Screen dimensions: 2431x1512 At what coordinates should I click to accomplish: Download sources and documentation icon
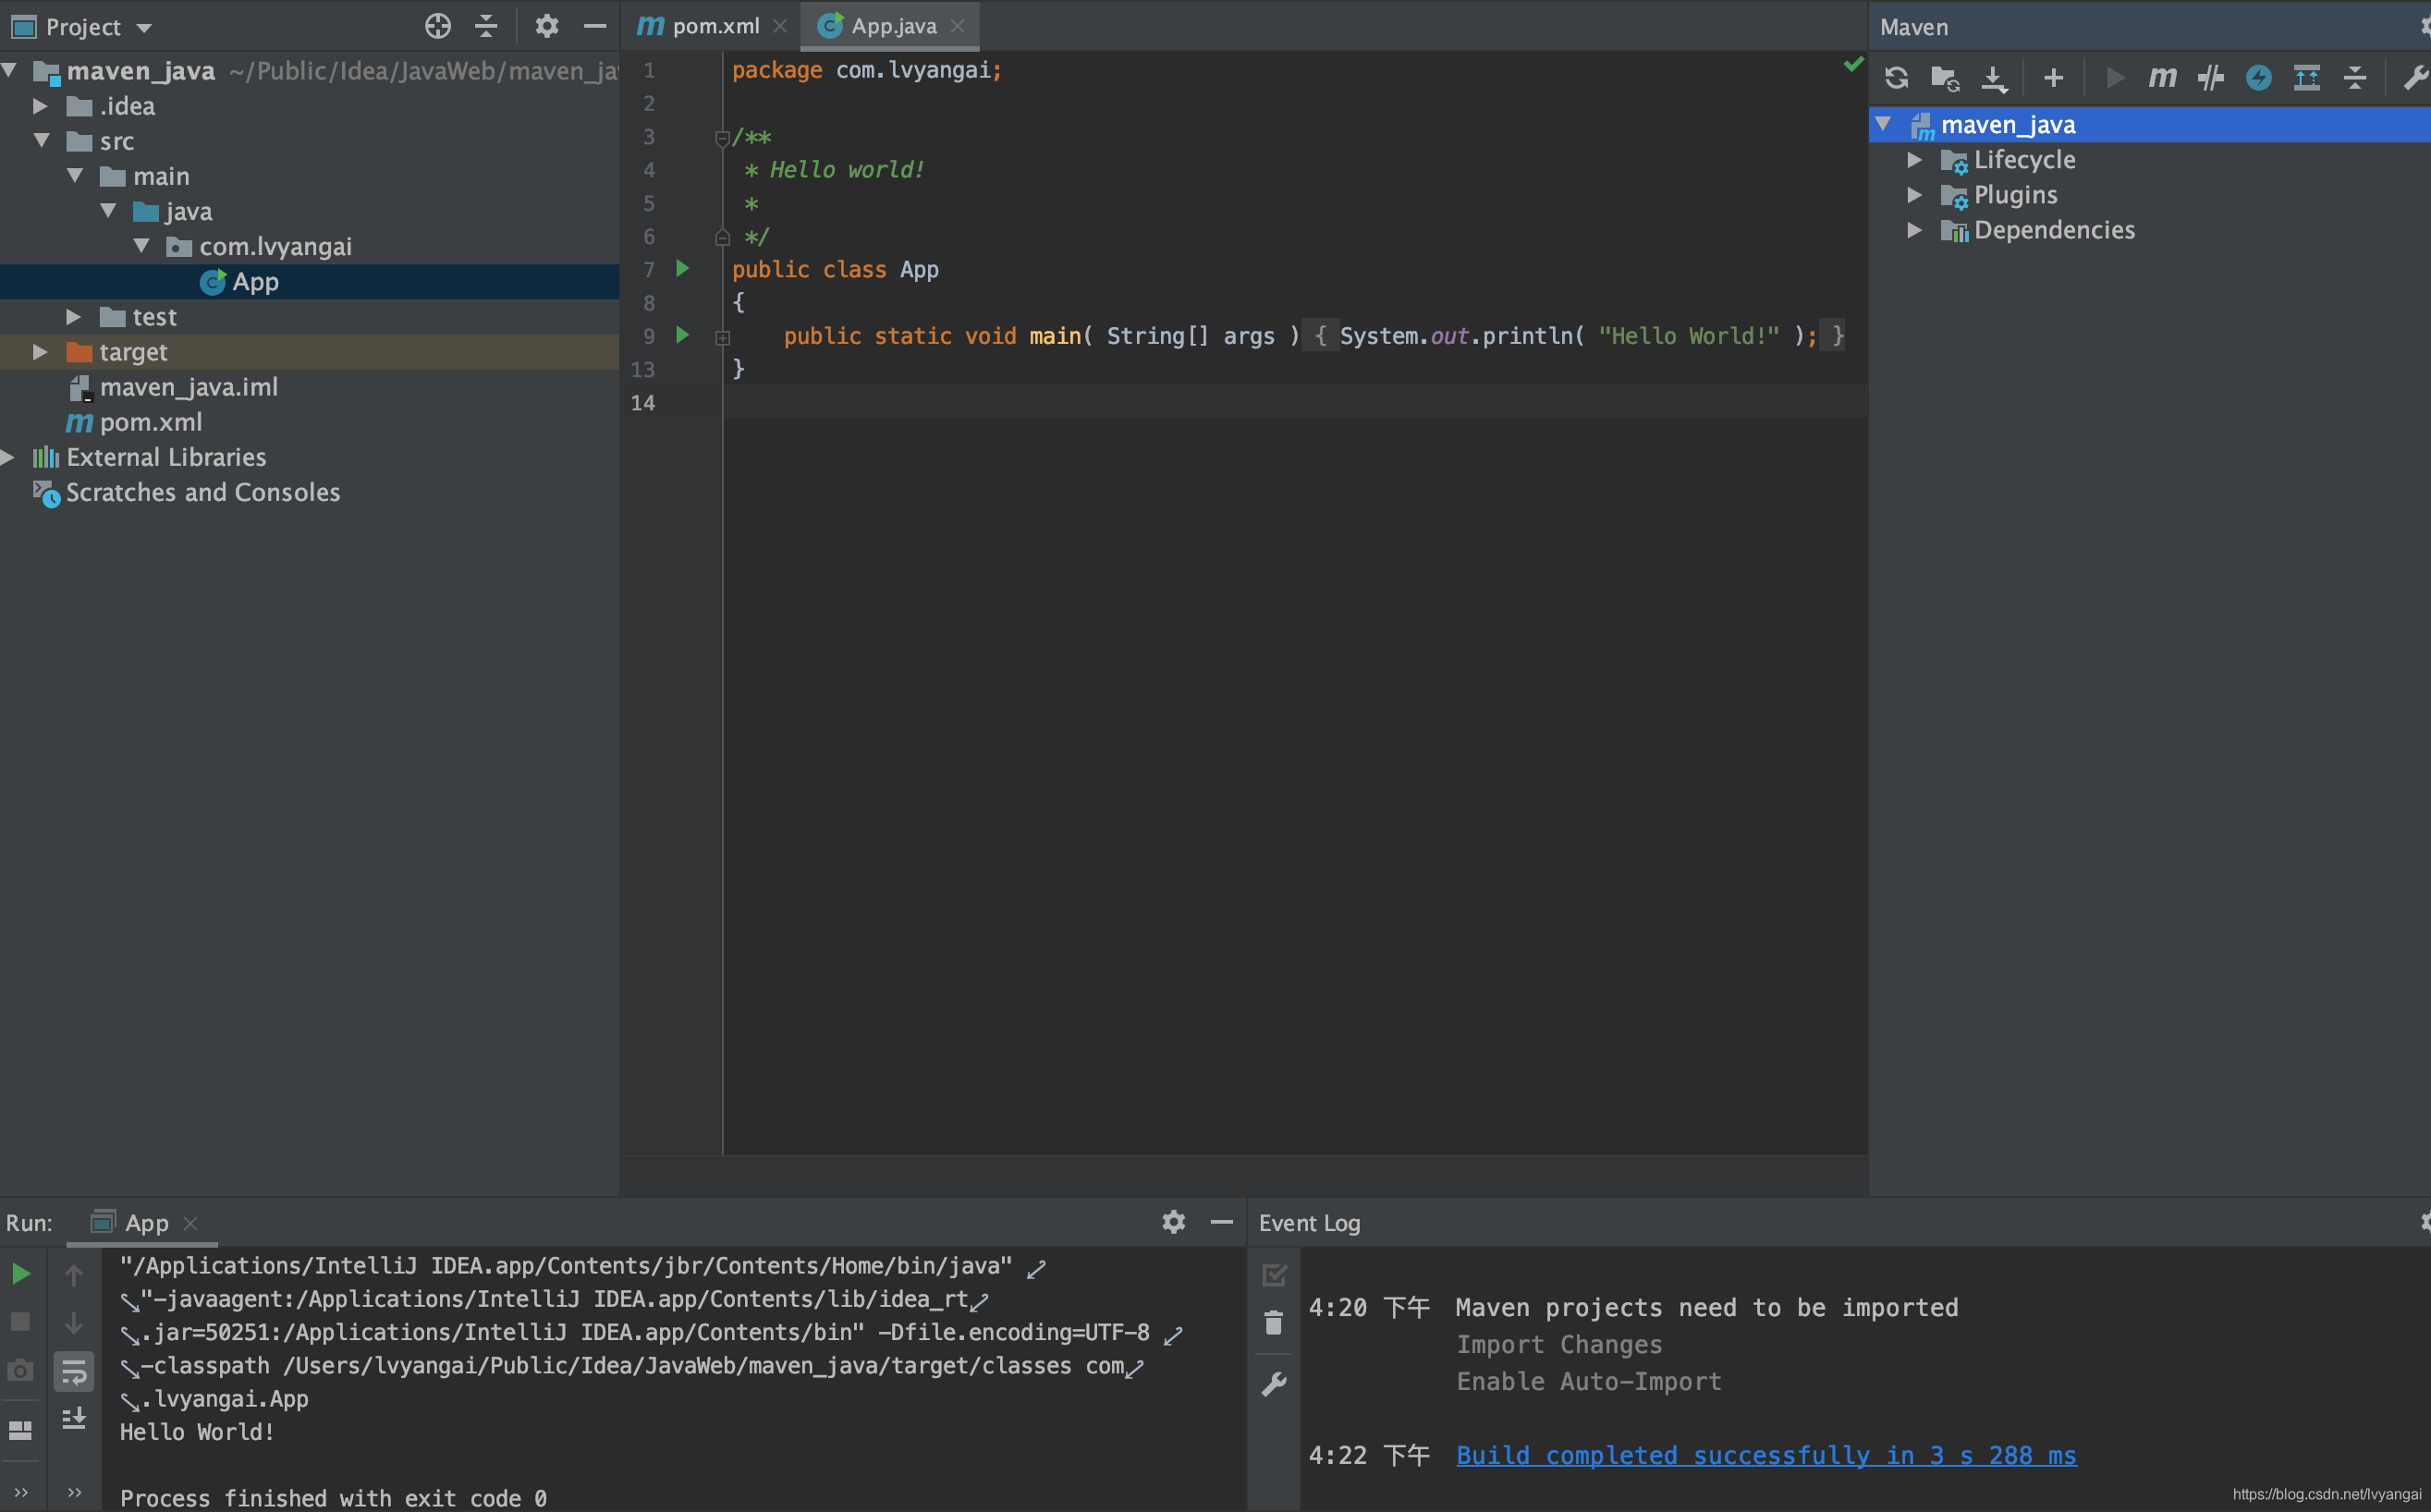tap(1994, 78)
